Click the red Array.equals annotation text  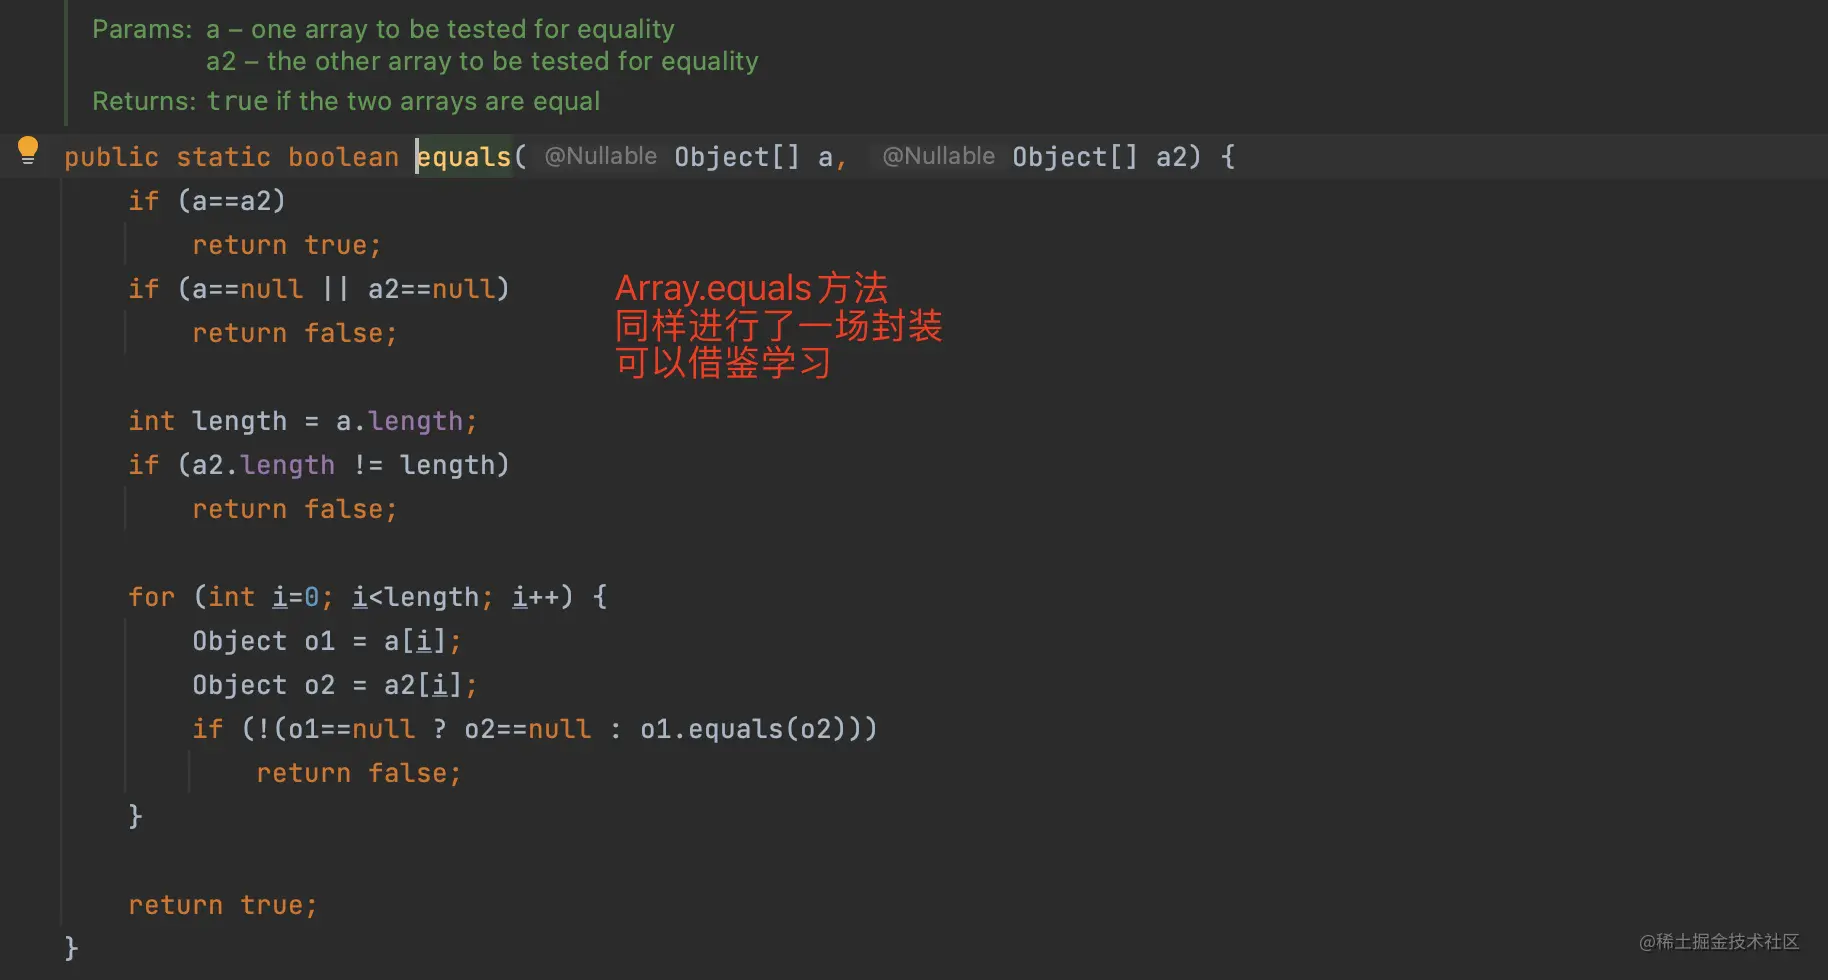click(779, 325)
